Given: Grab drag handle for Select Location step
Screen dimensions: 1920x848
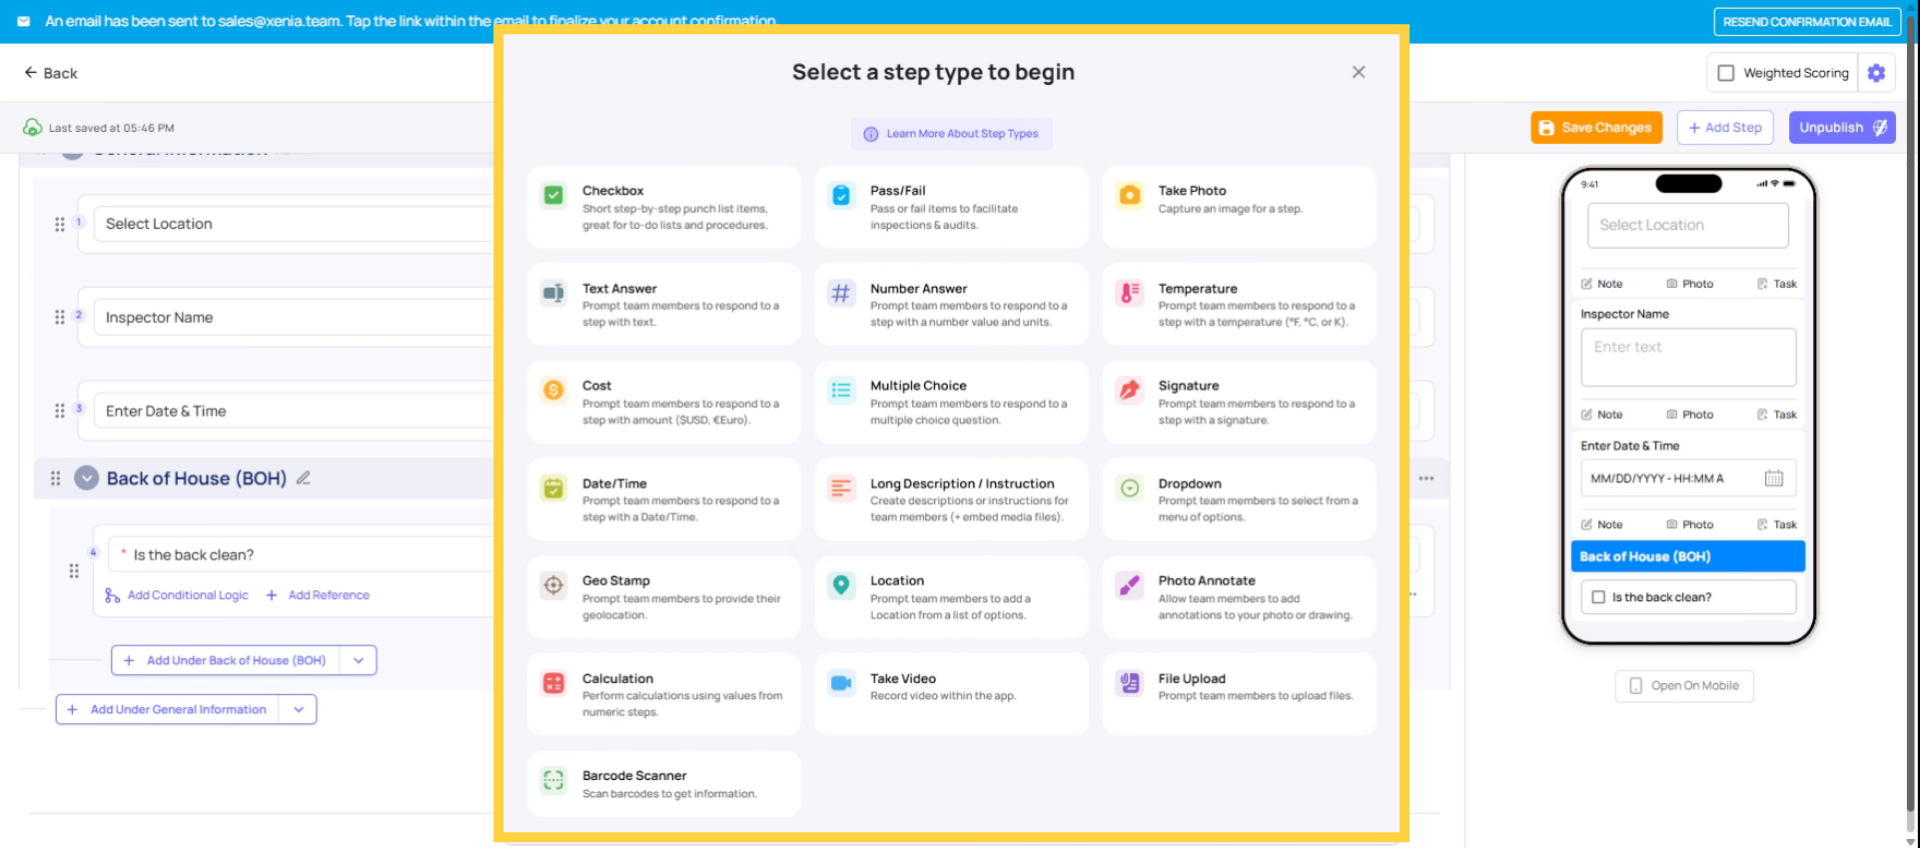Looking at the screenshot, I should [x=60, y=224].
